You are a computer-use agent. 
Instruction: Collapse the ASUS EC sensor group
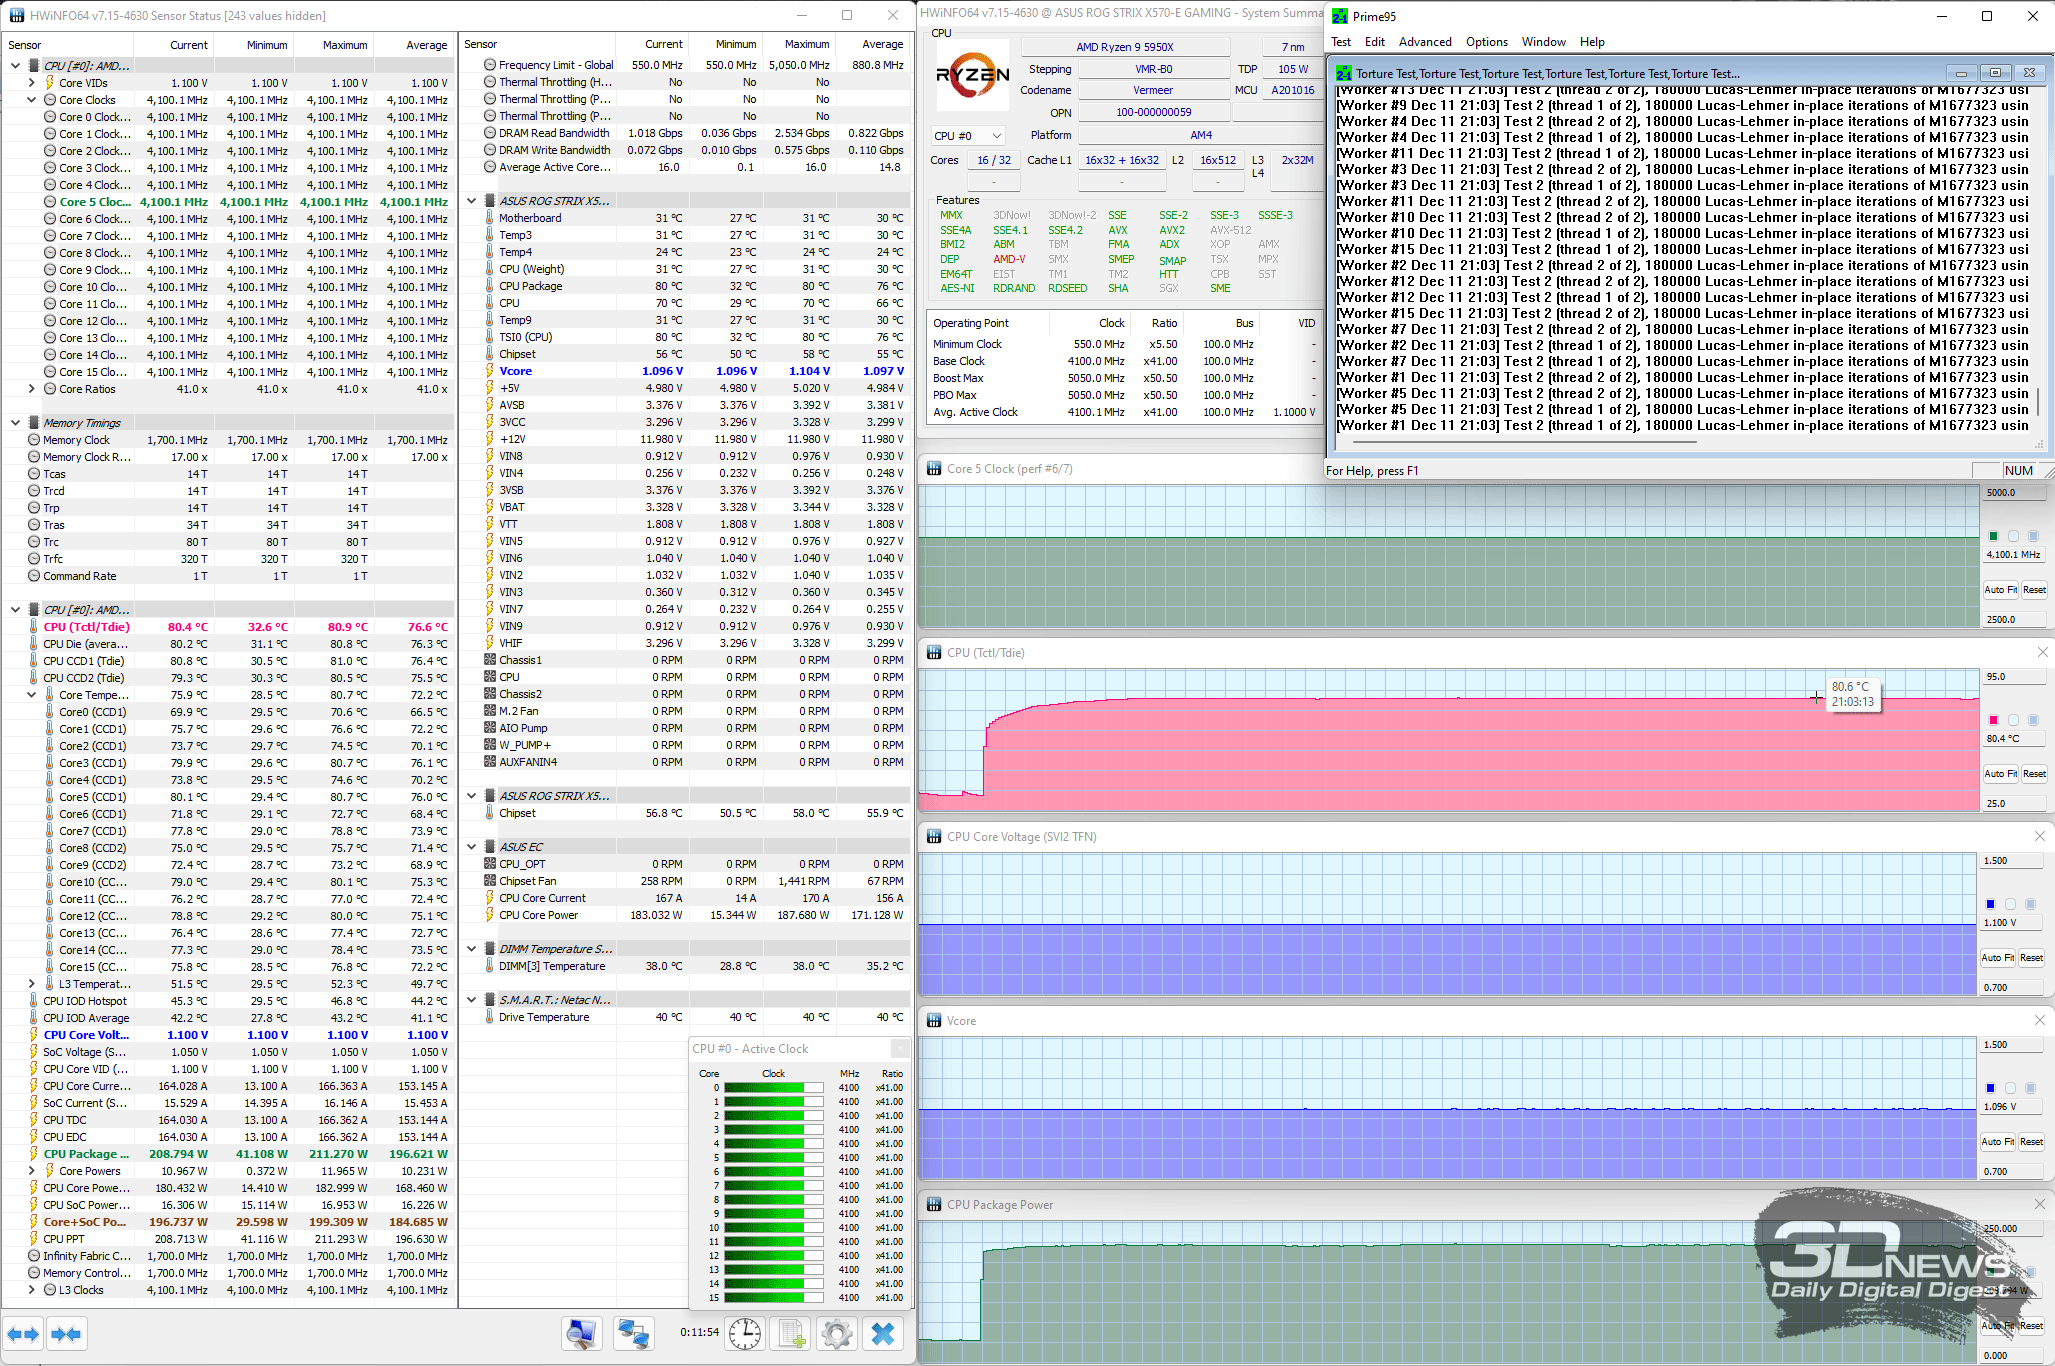(472, 847)
